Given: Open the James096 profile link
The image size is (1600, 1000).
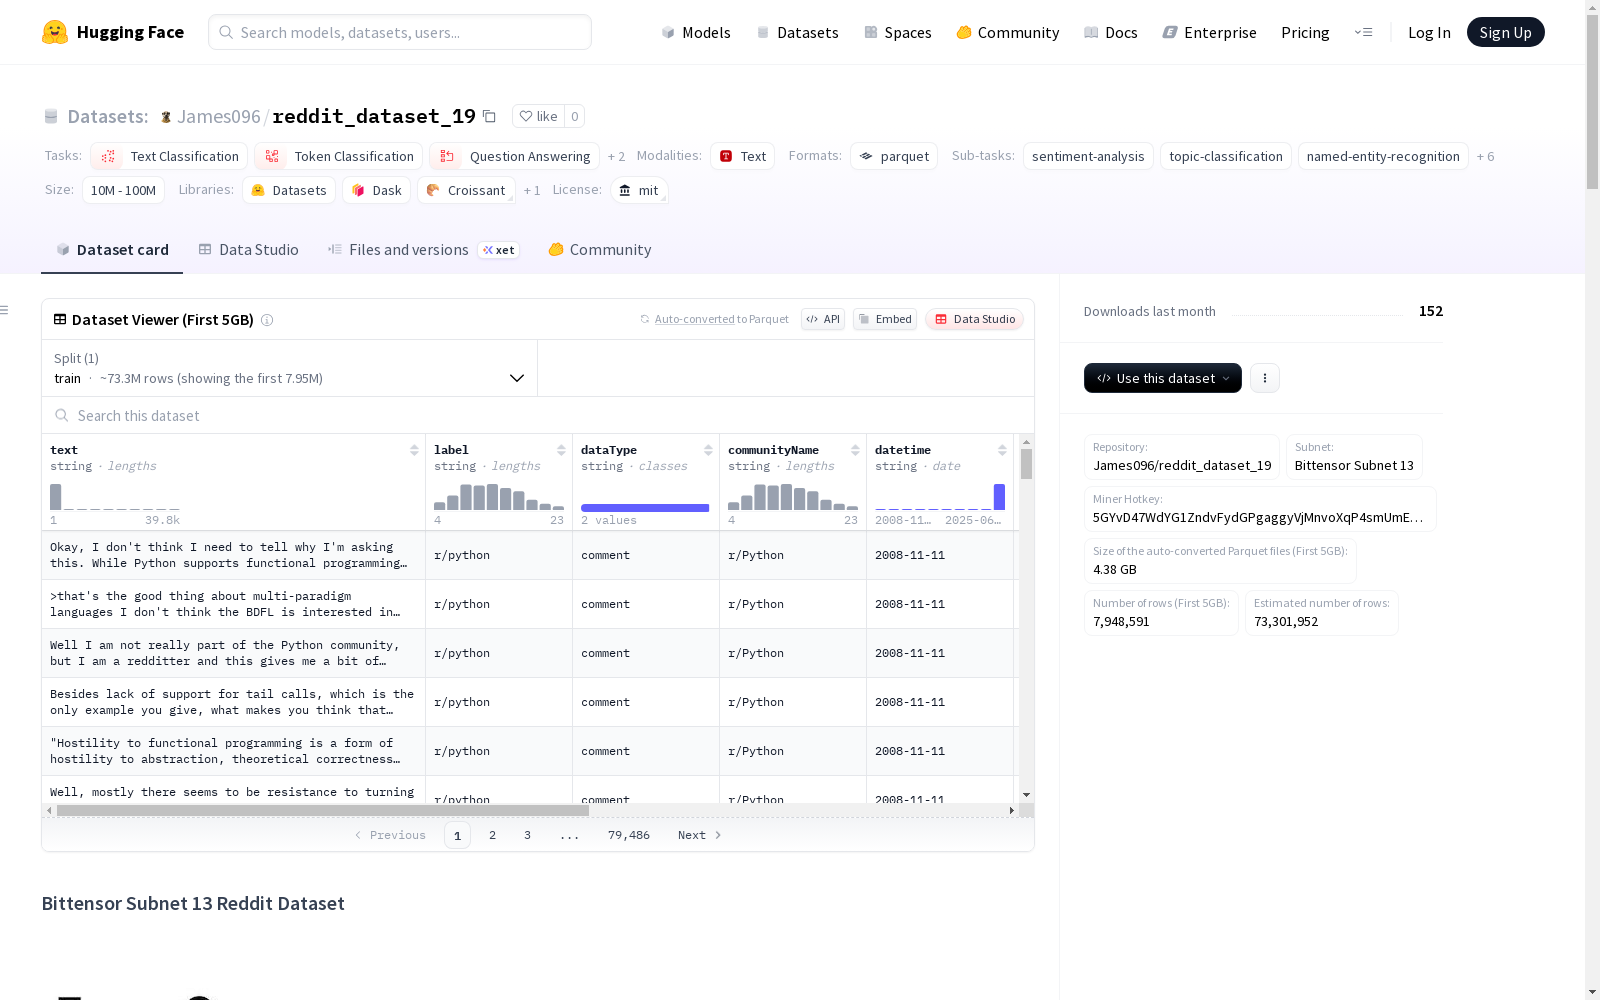Looking at the screenshot, I should (x=218, y=116).
